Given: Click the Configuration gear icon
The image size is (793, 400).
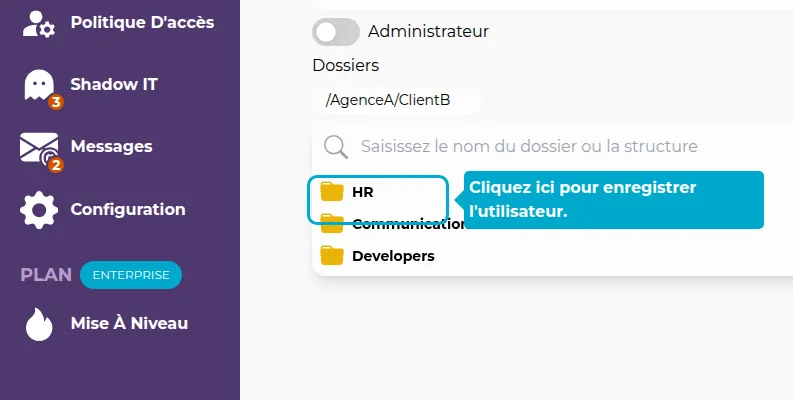Looking at the screenshot, I should pos(39,210).
